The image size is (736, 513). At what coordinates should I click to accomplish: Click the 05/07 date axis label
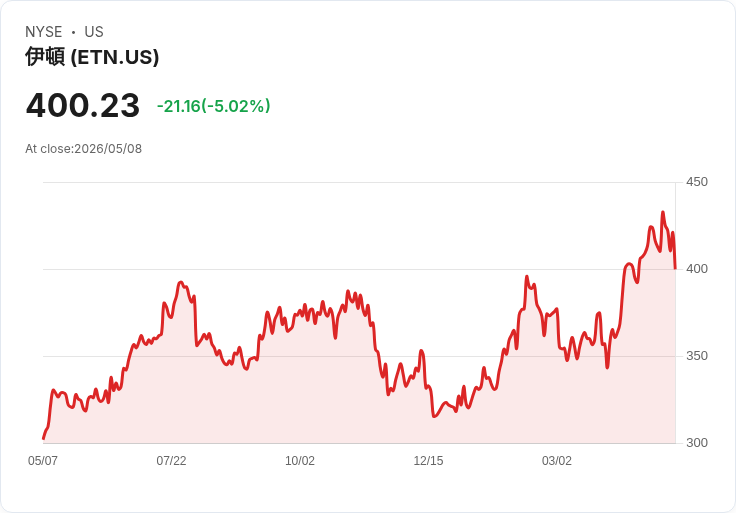tap(43, 460)
